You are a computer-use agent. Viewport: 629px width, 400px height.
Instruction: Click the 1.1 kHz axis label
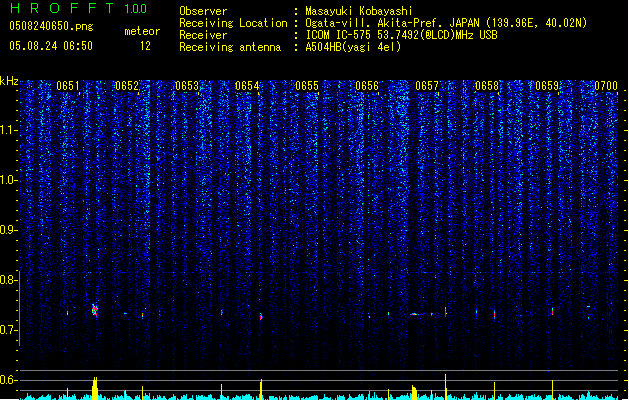click(x=8, y=130)
